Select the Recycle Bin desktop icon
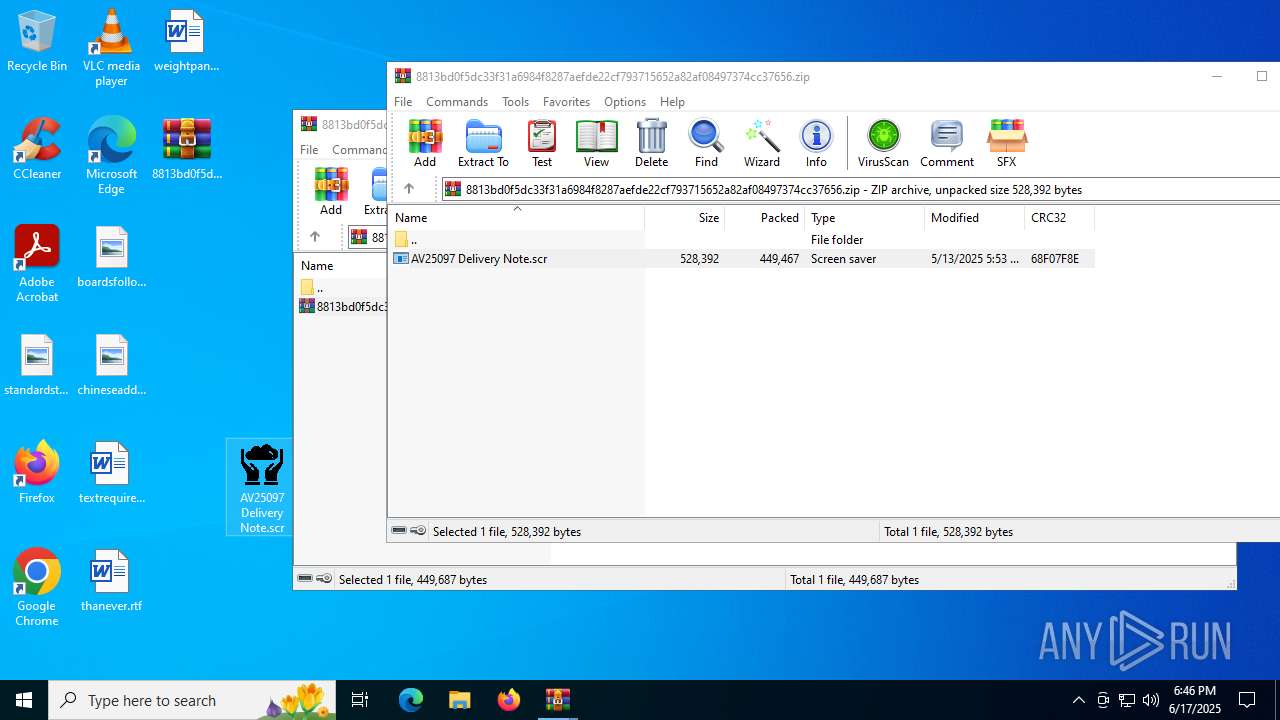 [37, 41]
